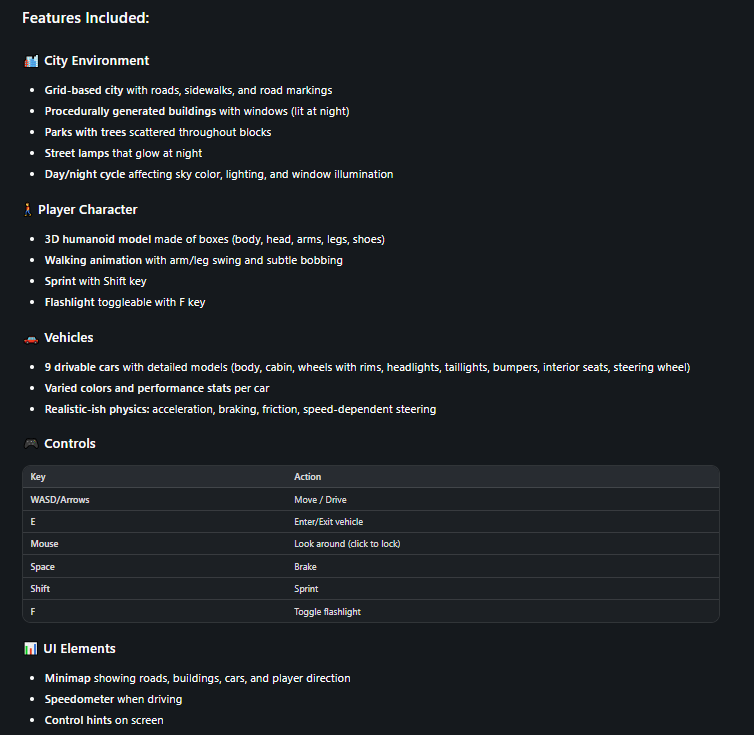Click the Features Included heading
This screenshot has height=735, width=754.
point(86,18)
